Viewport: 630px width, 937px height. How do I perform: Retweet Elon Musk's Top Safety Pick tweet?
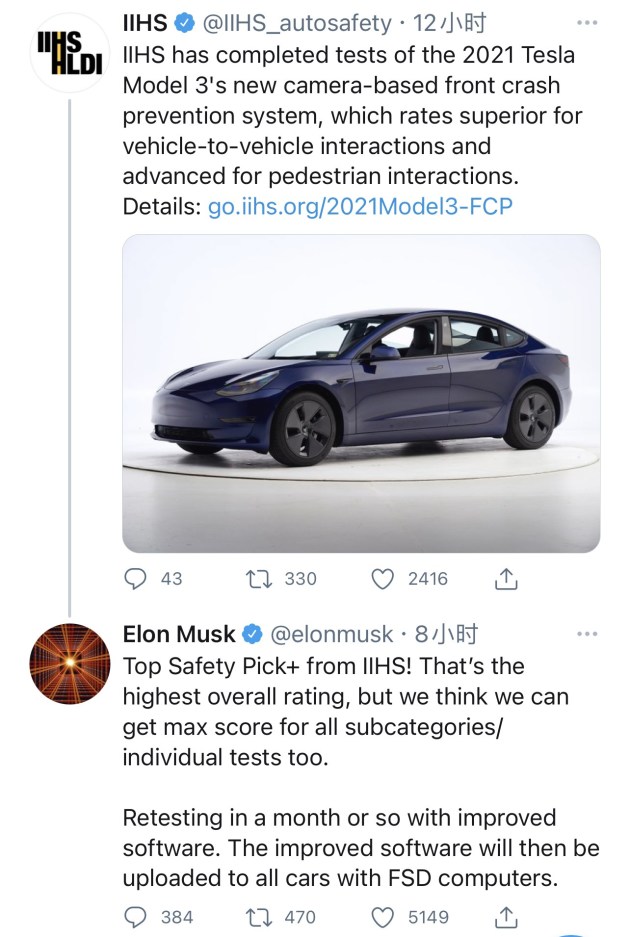point(255,916)
